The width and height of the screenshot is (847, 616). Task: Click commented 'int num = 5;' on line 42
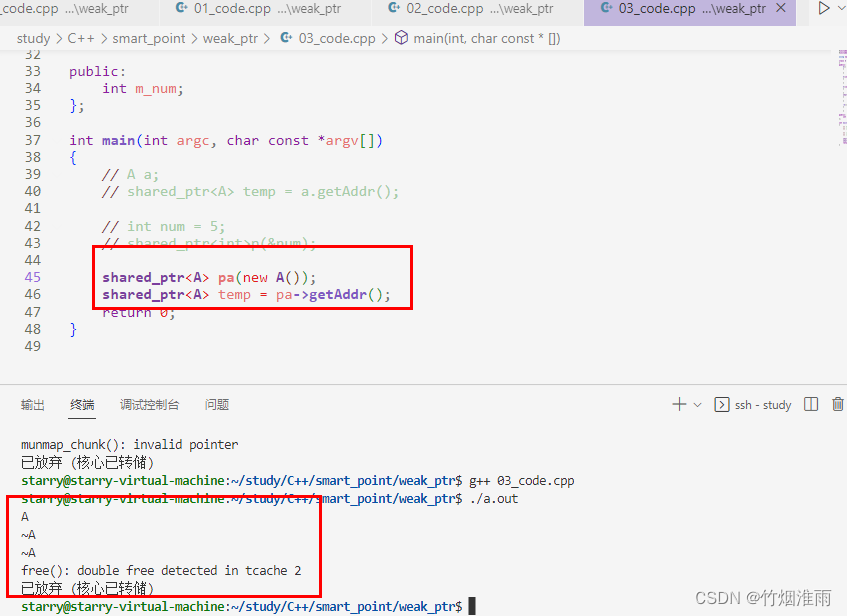point(176,226)
